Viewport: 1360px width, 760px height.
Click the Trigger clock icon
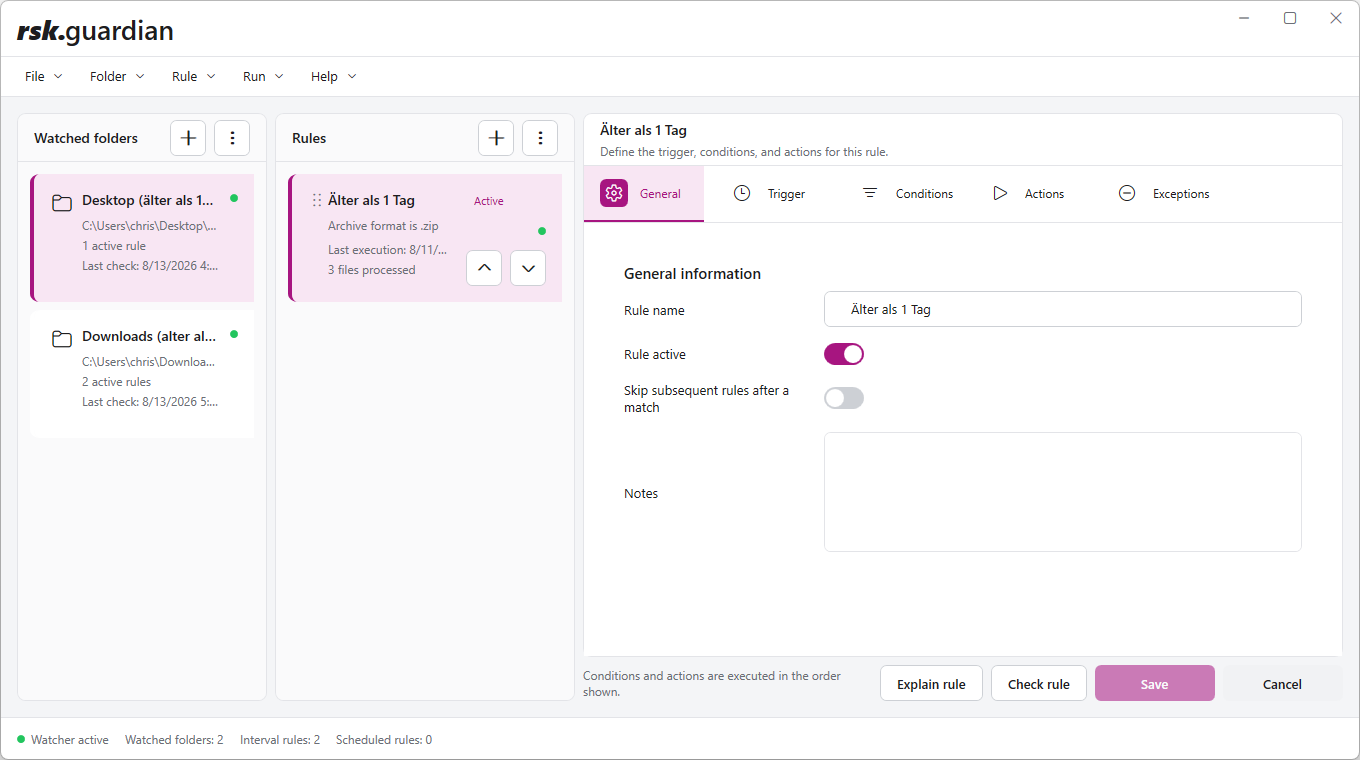[x=742, y=193]
